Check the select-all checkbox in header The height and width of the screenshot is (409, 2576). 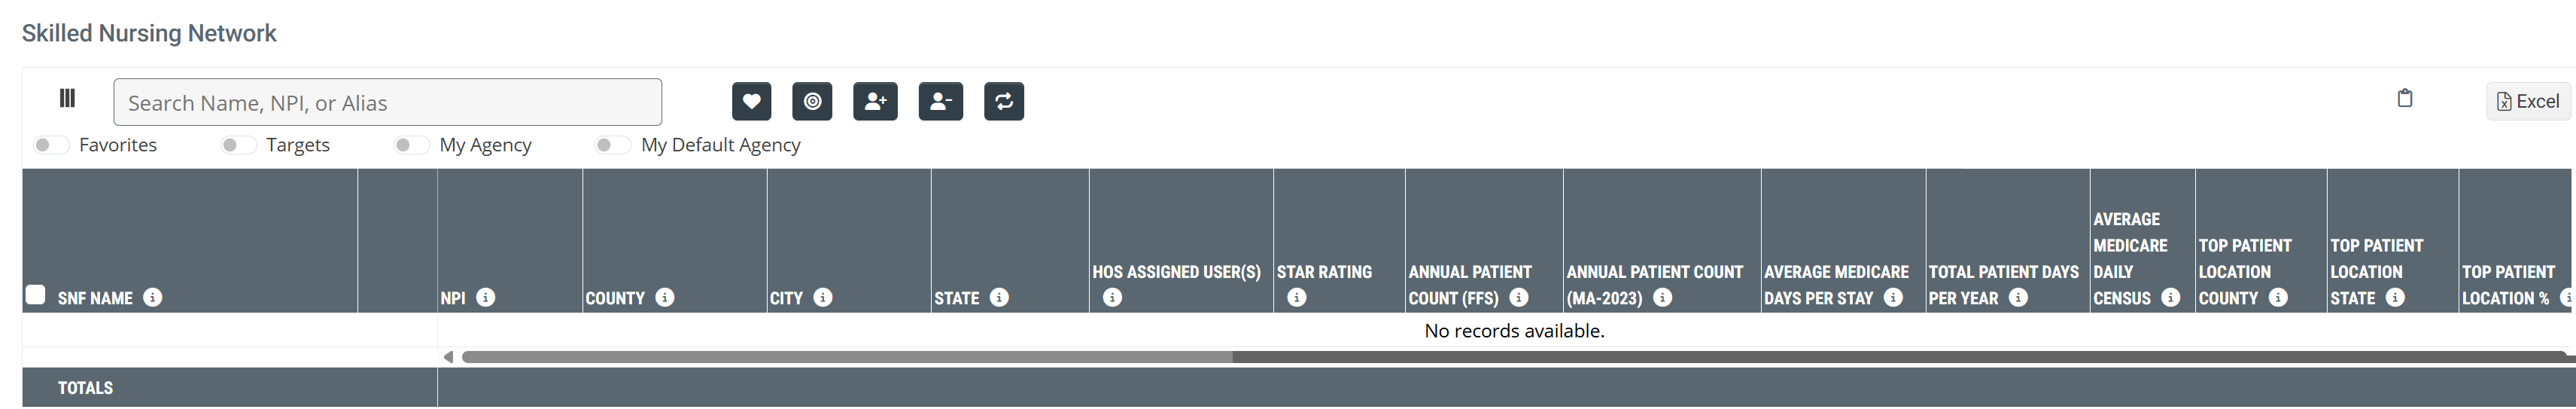(x=36, y=294)
